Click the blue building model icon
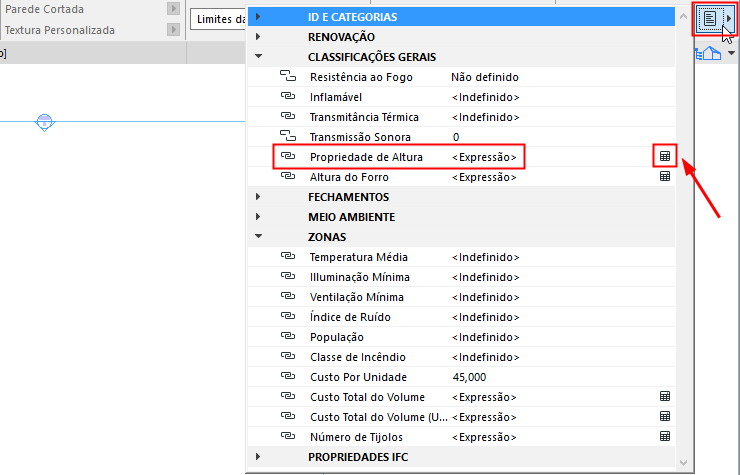 pyautogui.click(x=709, y=53)
